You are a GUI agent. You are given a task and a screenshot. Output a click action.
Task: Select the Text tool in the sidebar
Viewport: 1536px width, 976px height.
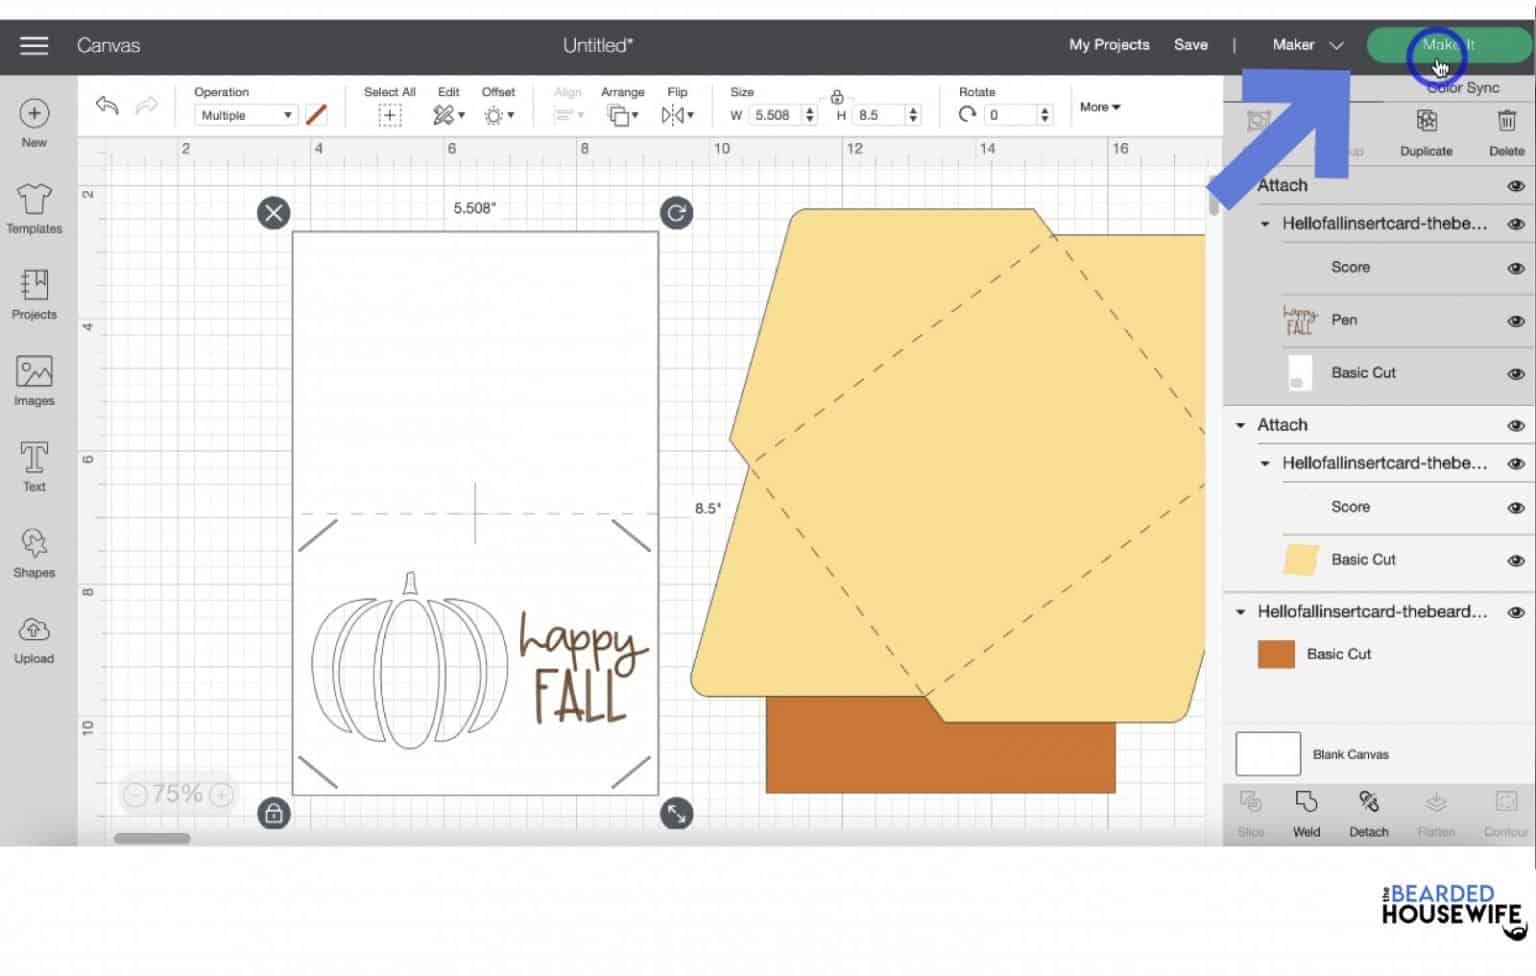pyautogui.click(x=34, y=465)
